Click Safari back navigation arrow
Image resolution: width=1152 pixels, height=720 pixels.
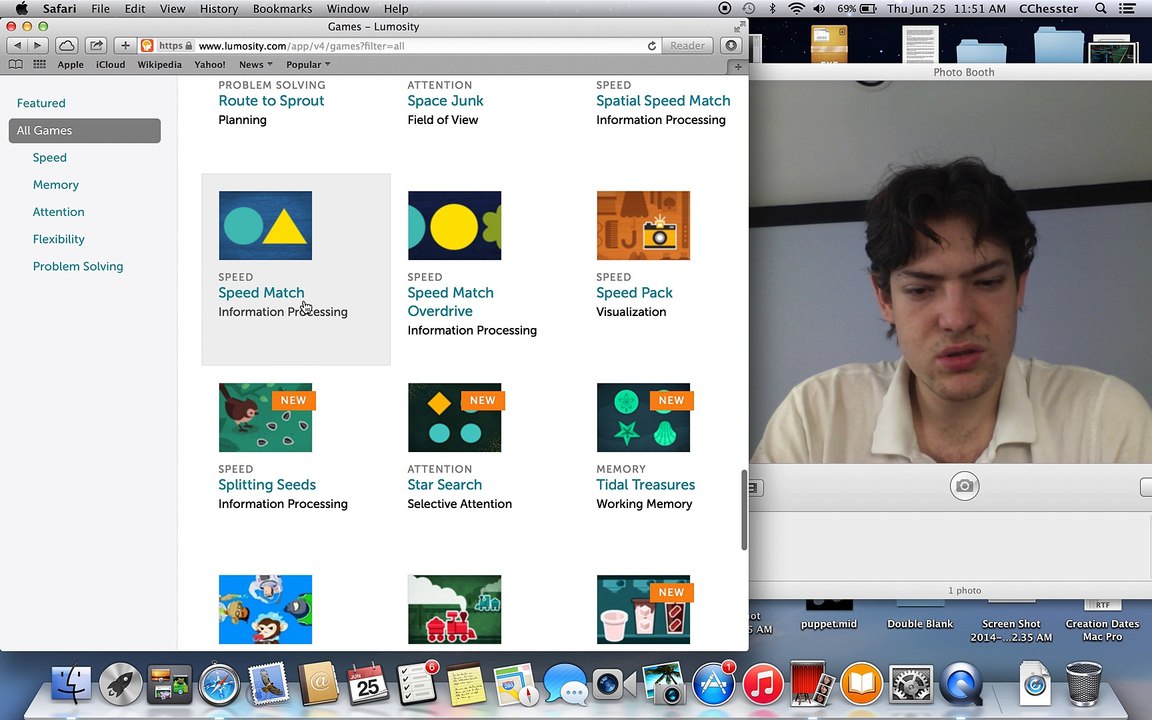tap(18, 46)
